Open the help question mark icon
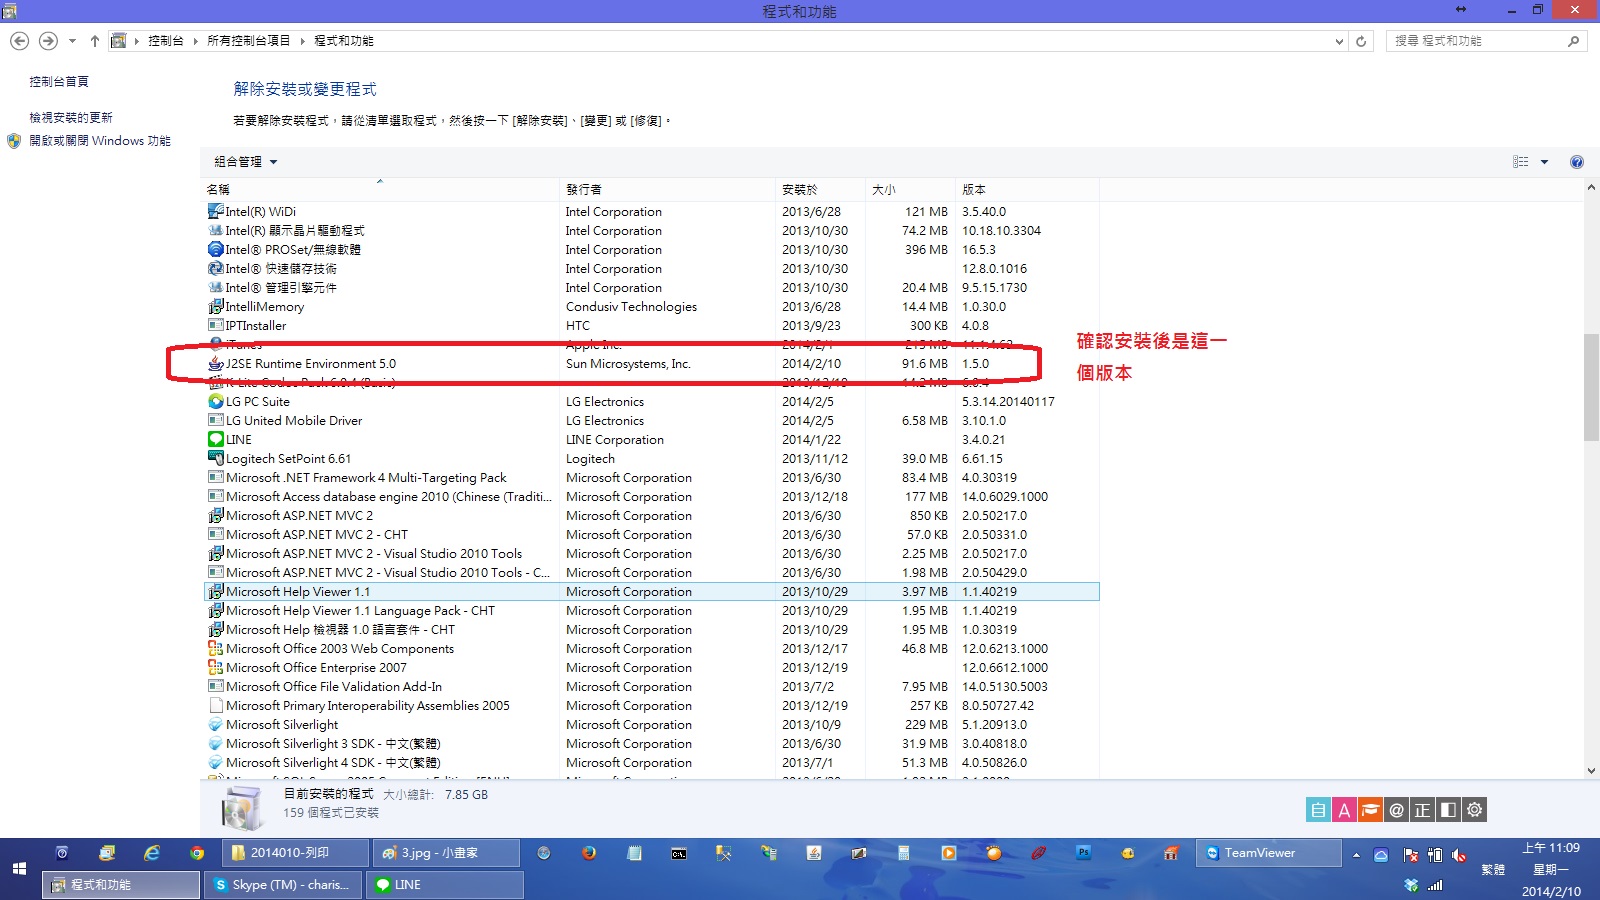The width and height of the screenshot is (1600, 900). 1577,162
